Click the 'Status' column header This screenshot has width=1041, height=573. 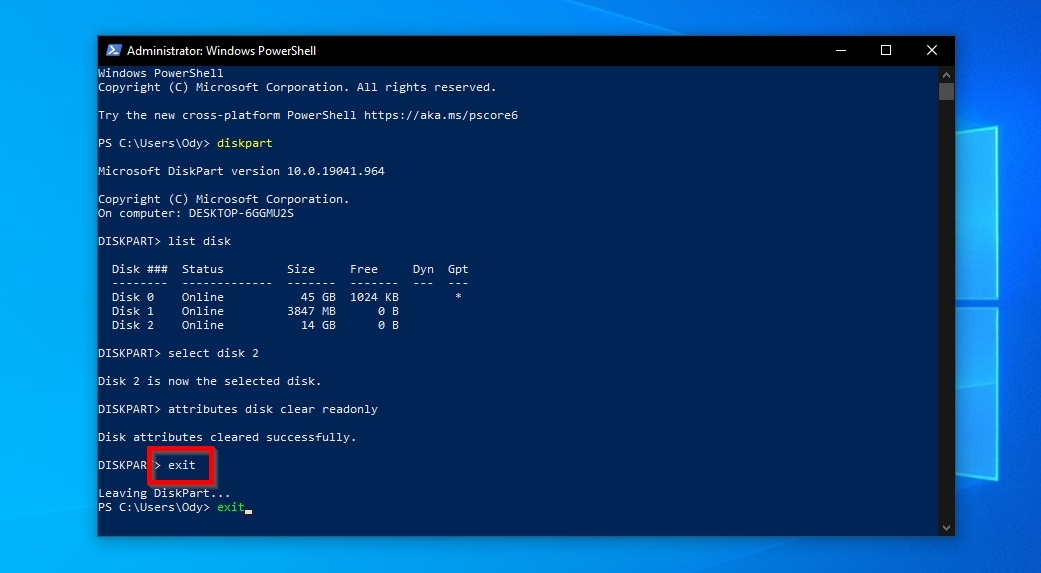[x=202, y=269]
